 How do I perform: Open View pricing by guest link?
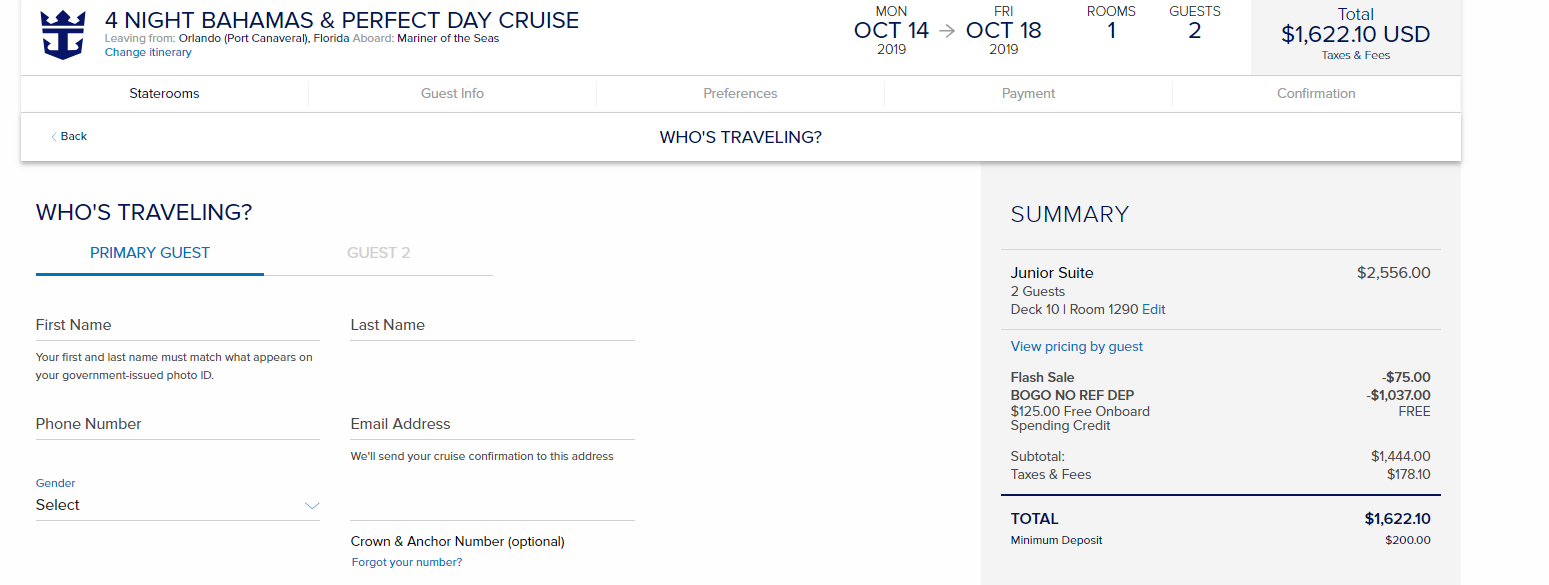[1077, 347]
